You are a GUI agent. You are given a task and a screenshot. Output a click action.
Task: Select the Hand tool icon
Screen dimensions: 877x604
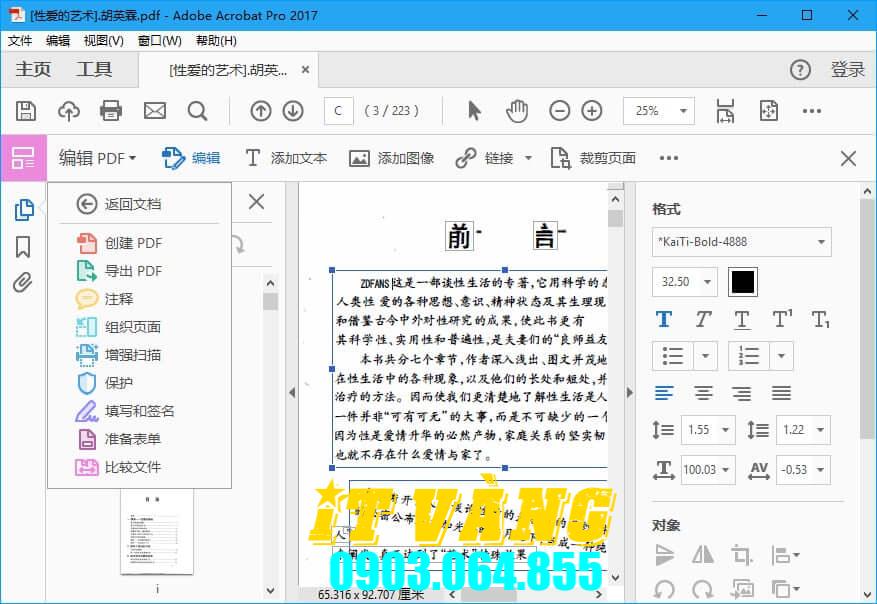pos(517,111)
